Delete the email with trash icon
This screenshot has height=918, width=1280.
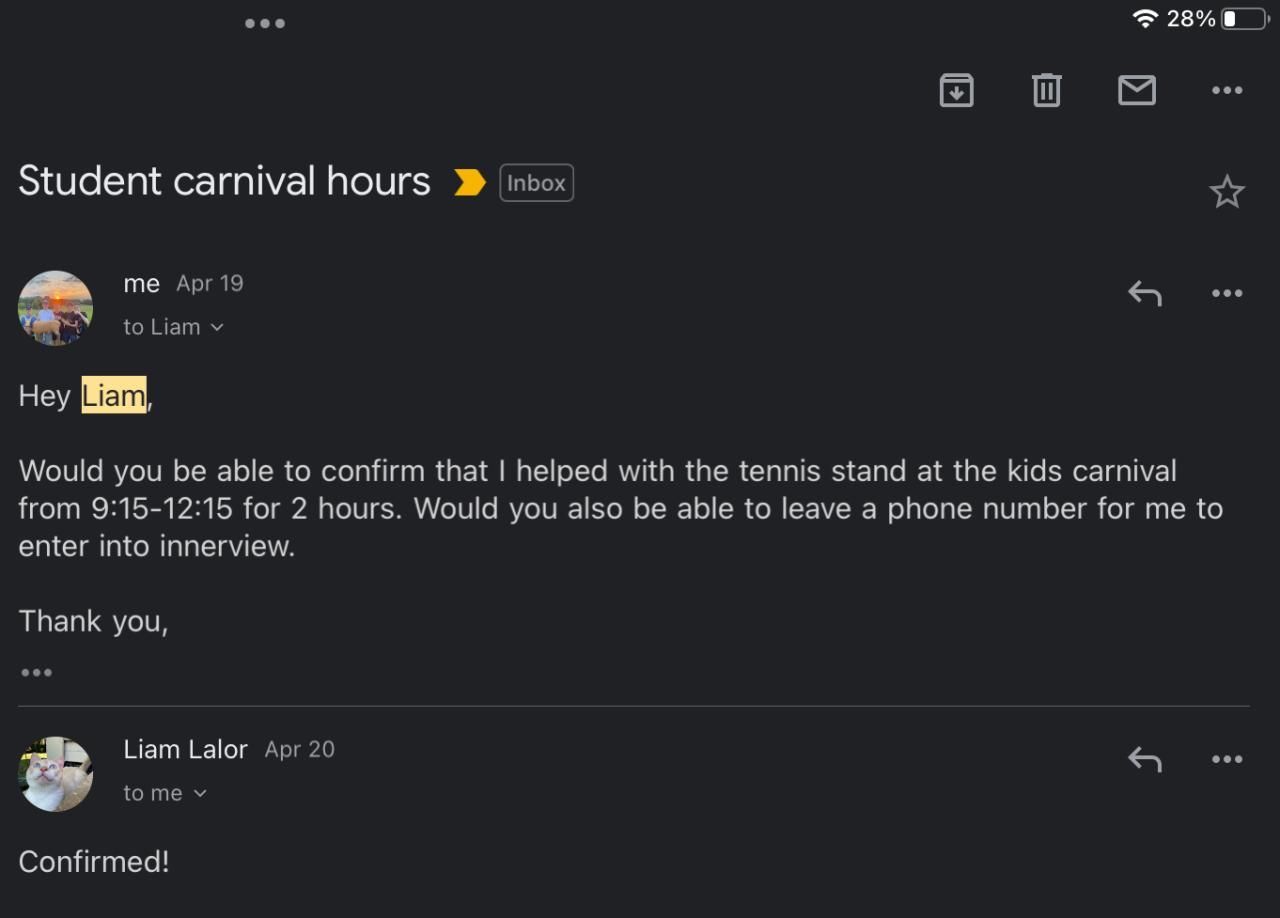click(1046, 90)
